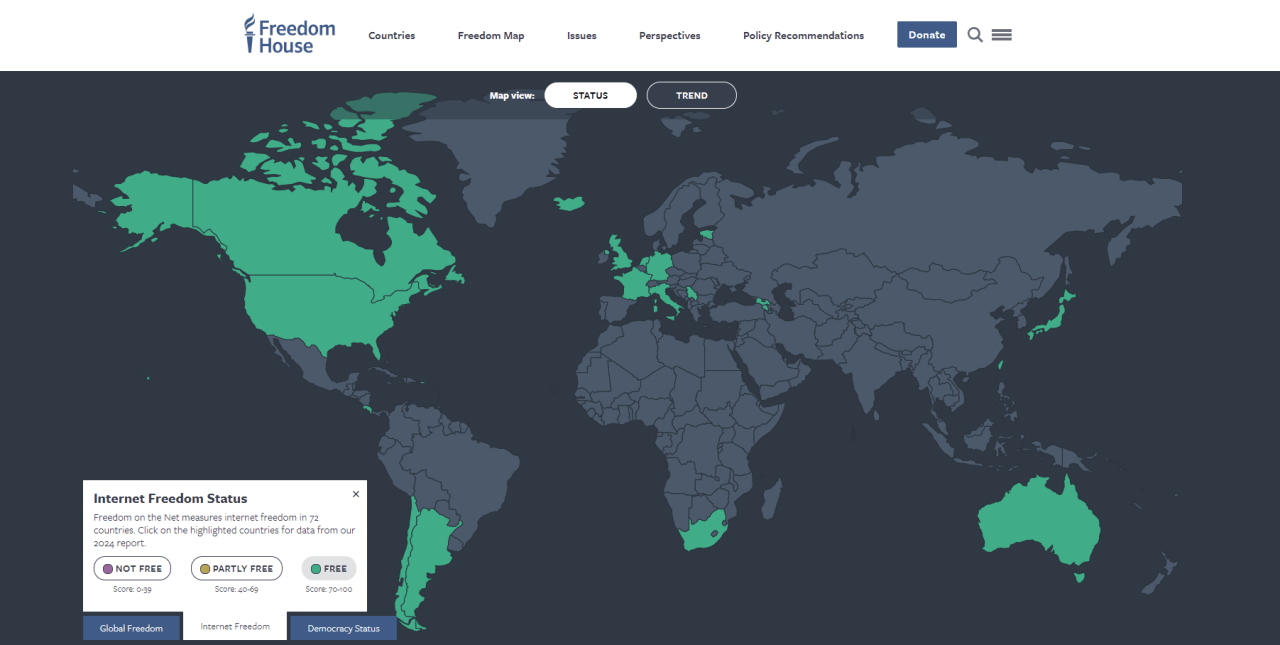The image size is (1280, 645).
Task: Click the Freedom House torch logo
Action: 289,35
